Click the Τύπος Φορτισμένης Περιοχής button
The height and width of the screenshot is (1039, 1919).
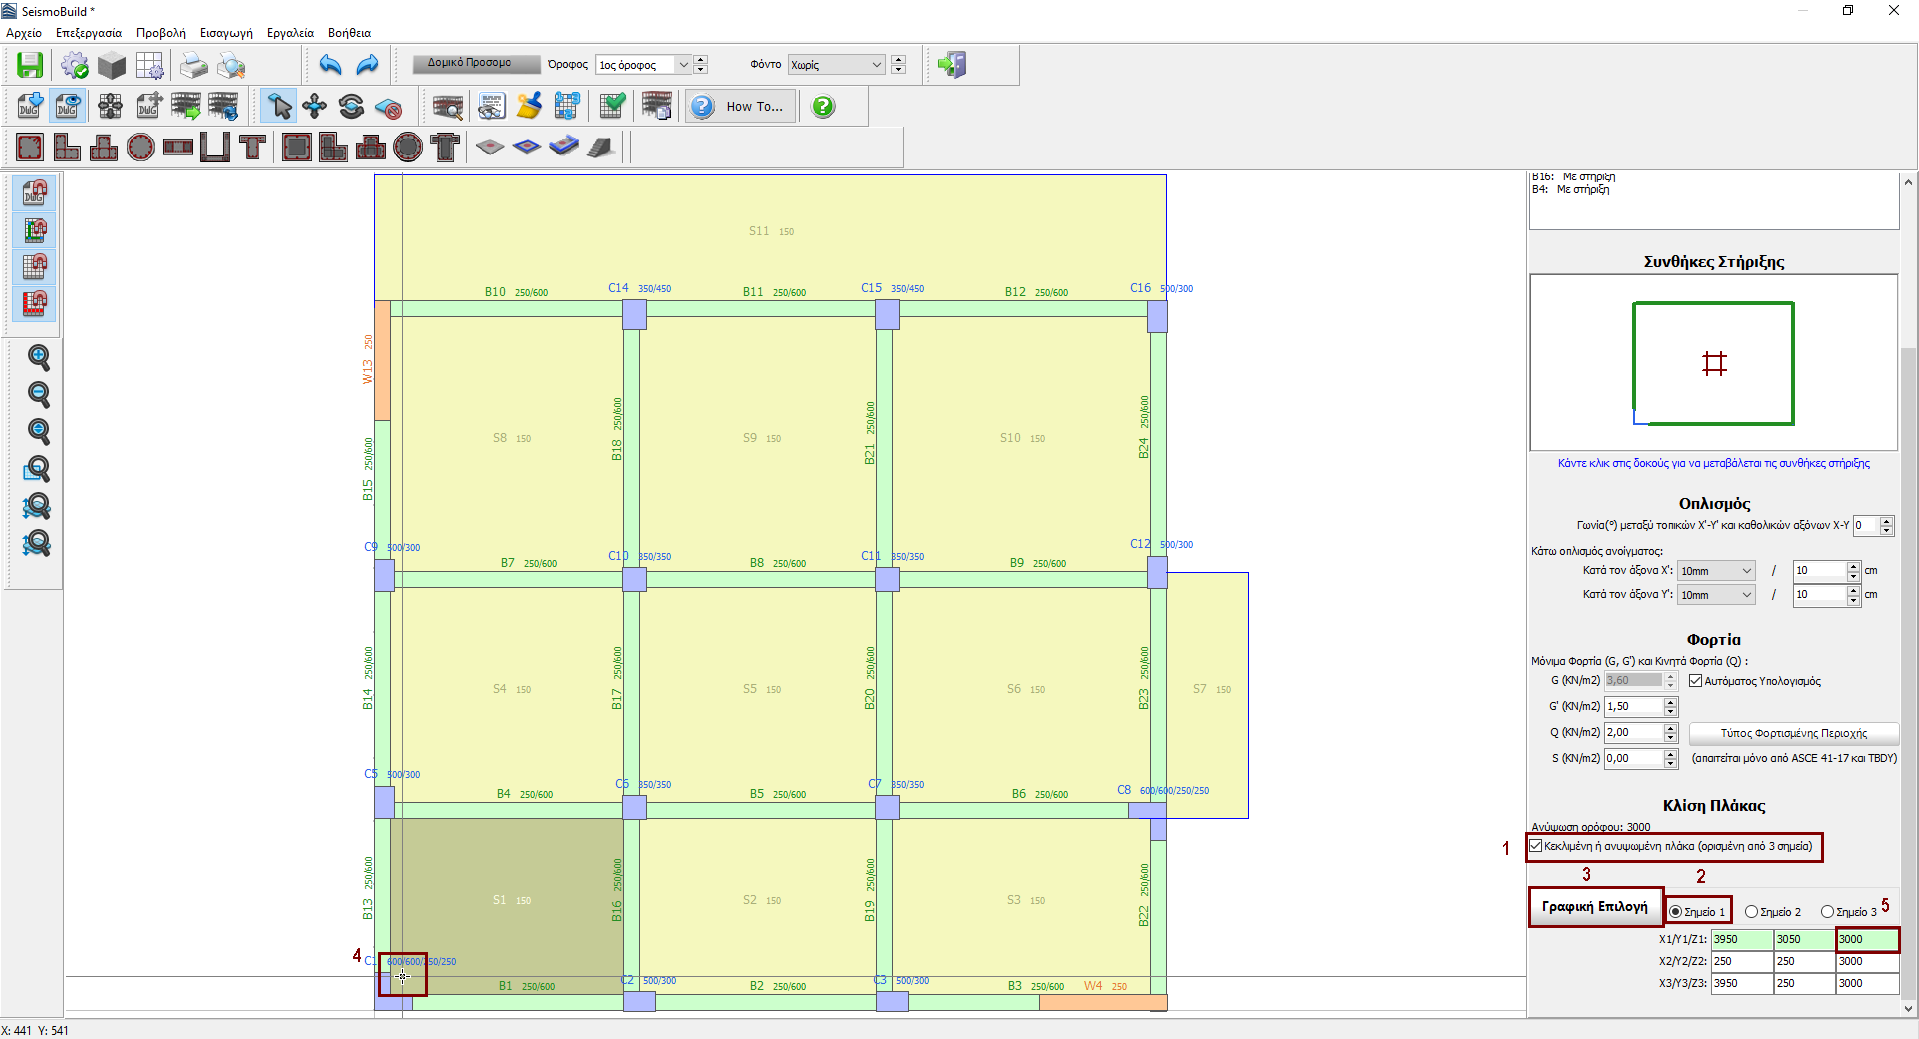[1793, 733]
